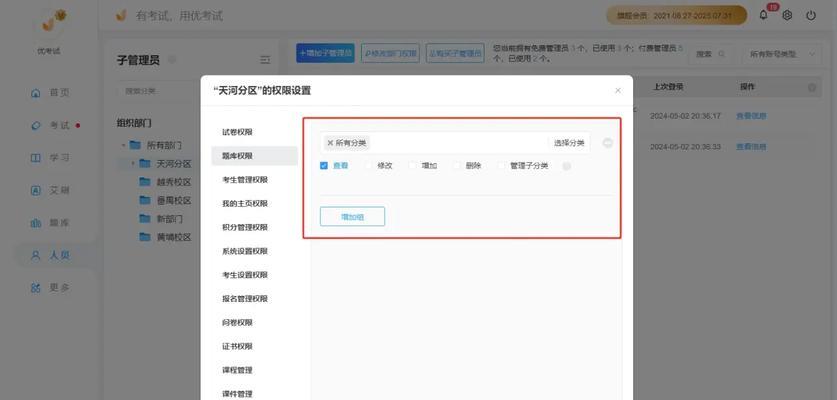Click the magnifier icon in the 搜索 box
This screenshot has width=837, height=400.
[x=722, y=54]
